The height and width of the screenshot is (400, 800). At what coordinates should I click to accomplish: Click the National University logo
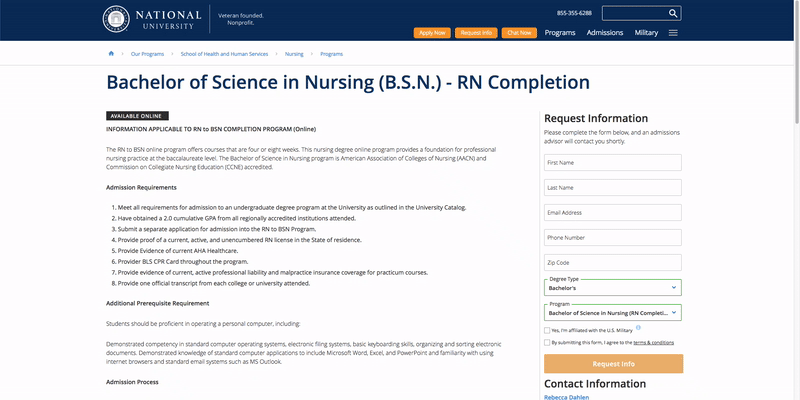152,19
